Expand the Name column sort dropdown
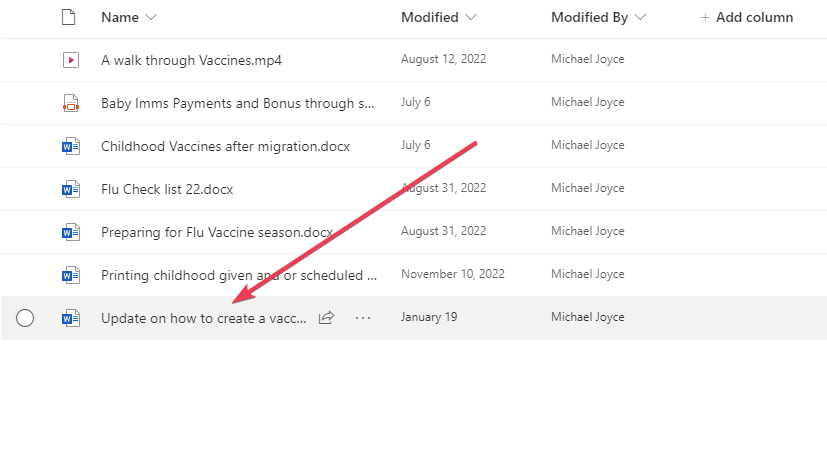Screen dimensions: 827x464 (x=151, y=17)
